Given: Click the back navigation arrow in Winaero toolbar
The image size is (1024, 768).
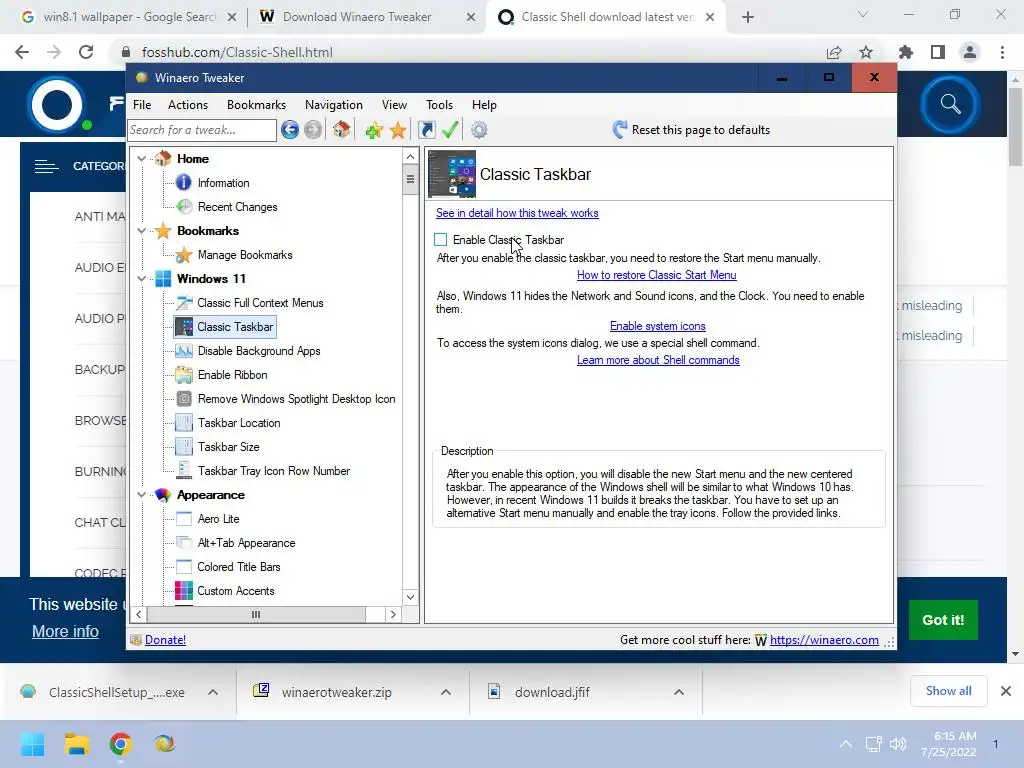Looking at the screenshot, I should tap(290, 130).
